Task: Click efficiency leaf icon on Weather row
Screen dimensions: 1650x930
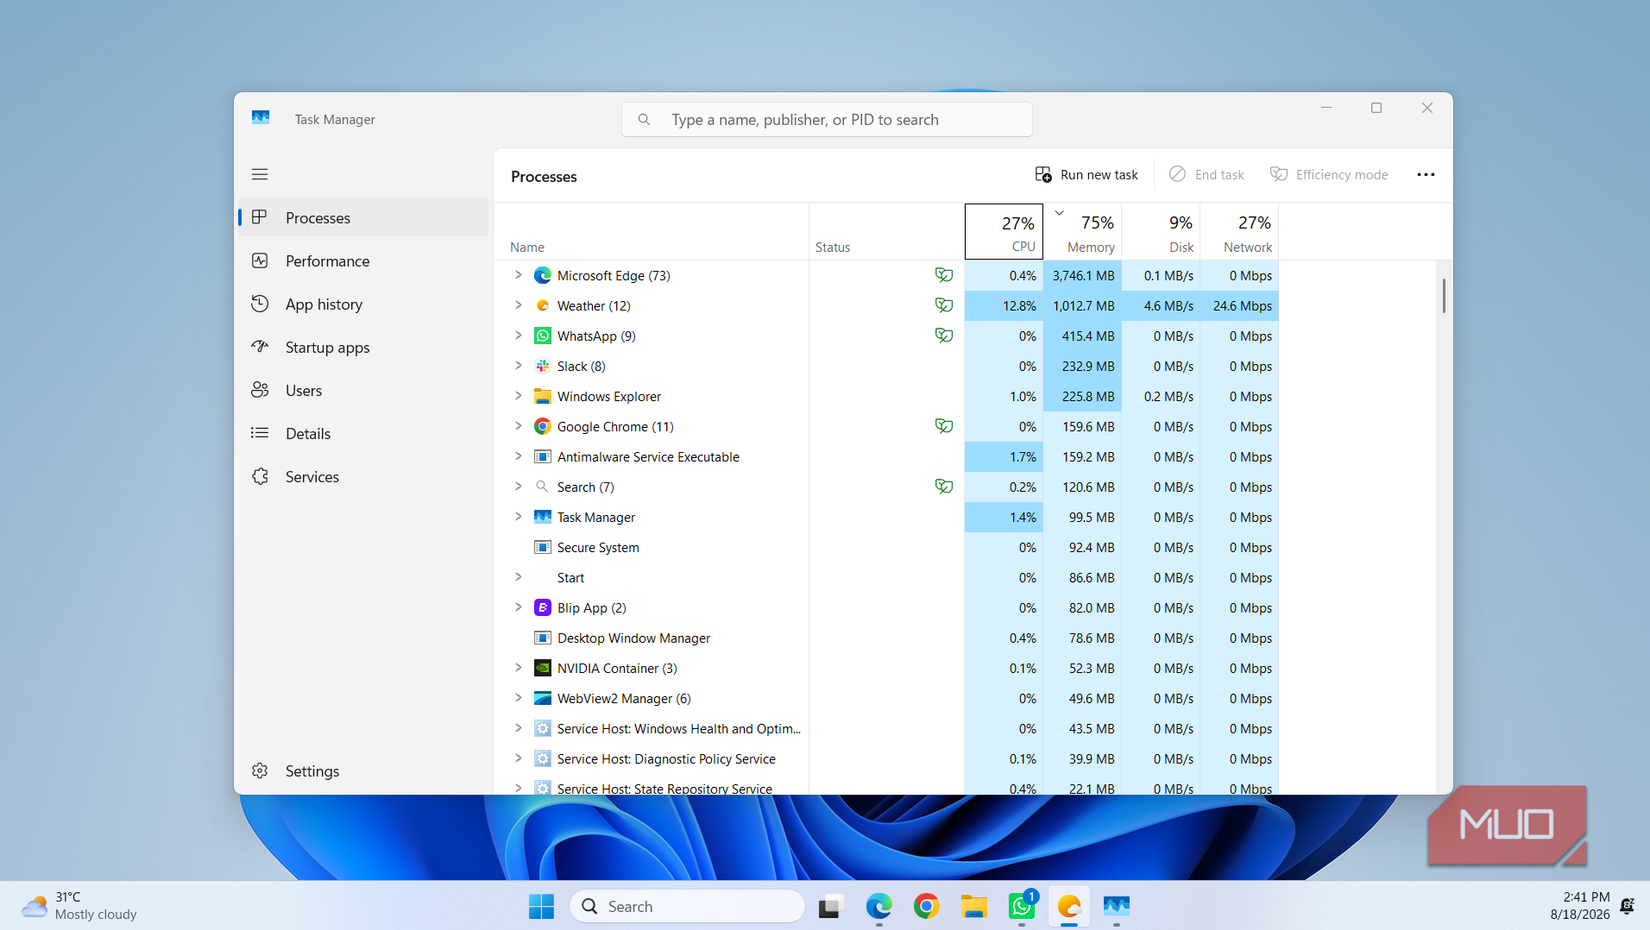Action: click(x=943, y=304)
